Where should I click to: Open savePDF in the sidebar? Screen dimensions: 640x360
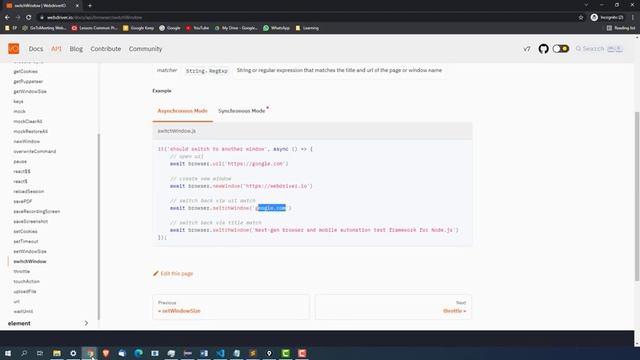coord(22,201)
